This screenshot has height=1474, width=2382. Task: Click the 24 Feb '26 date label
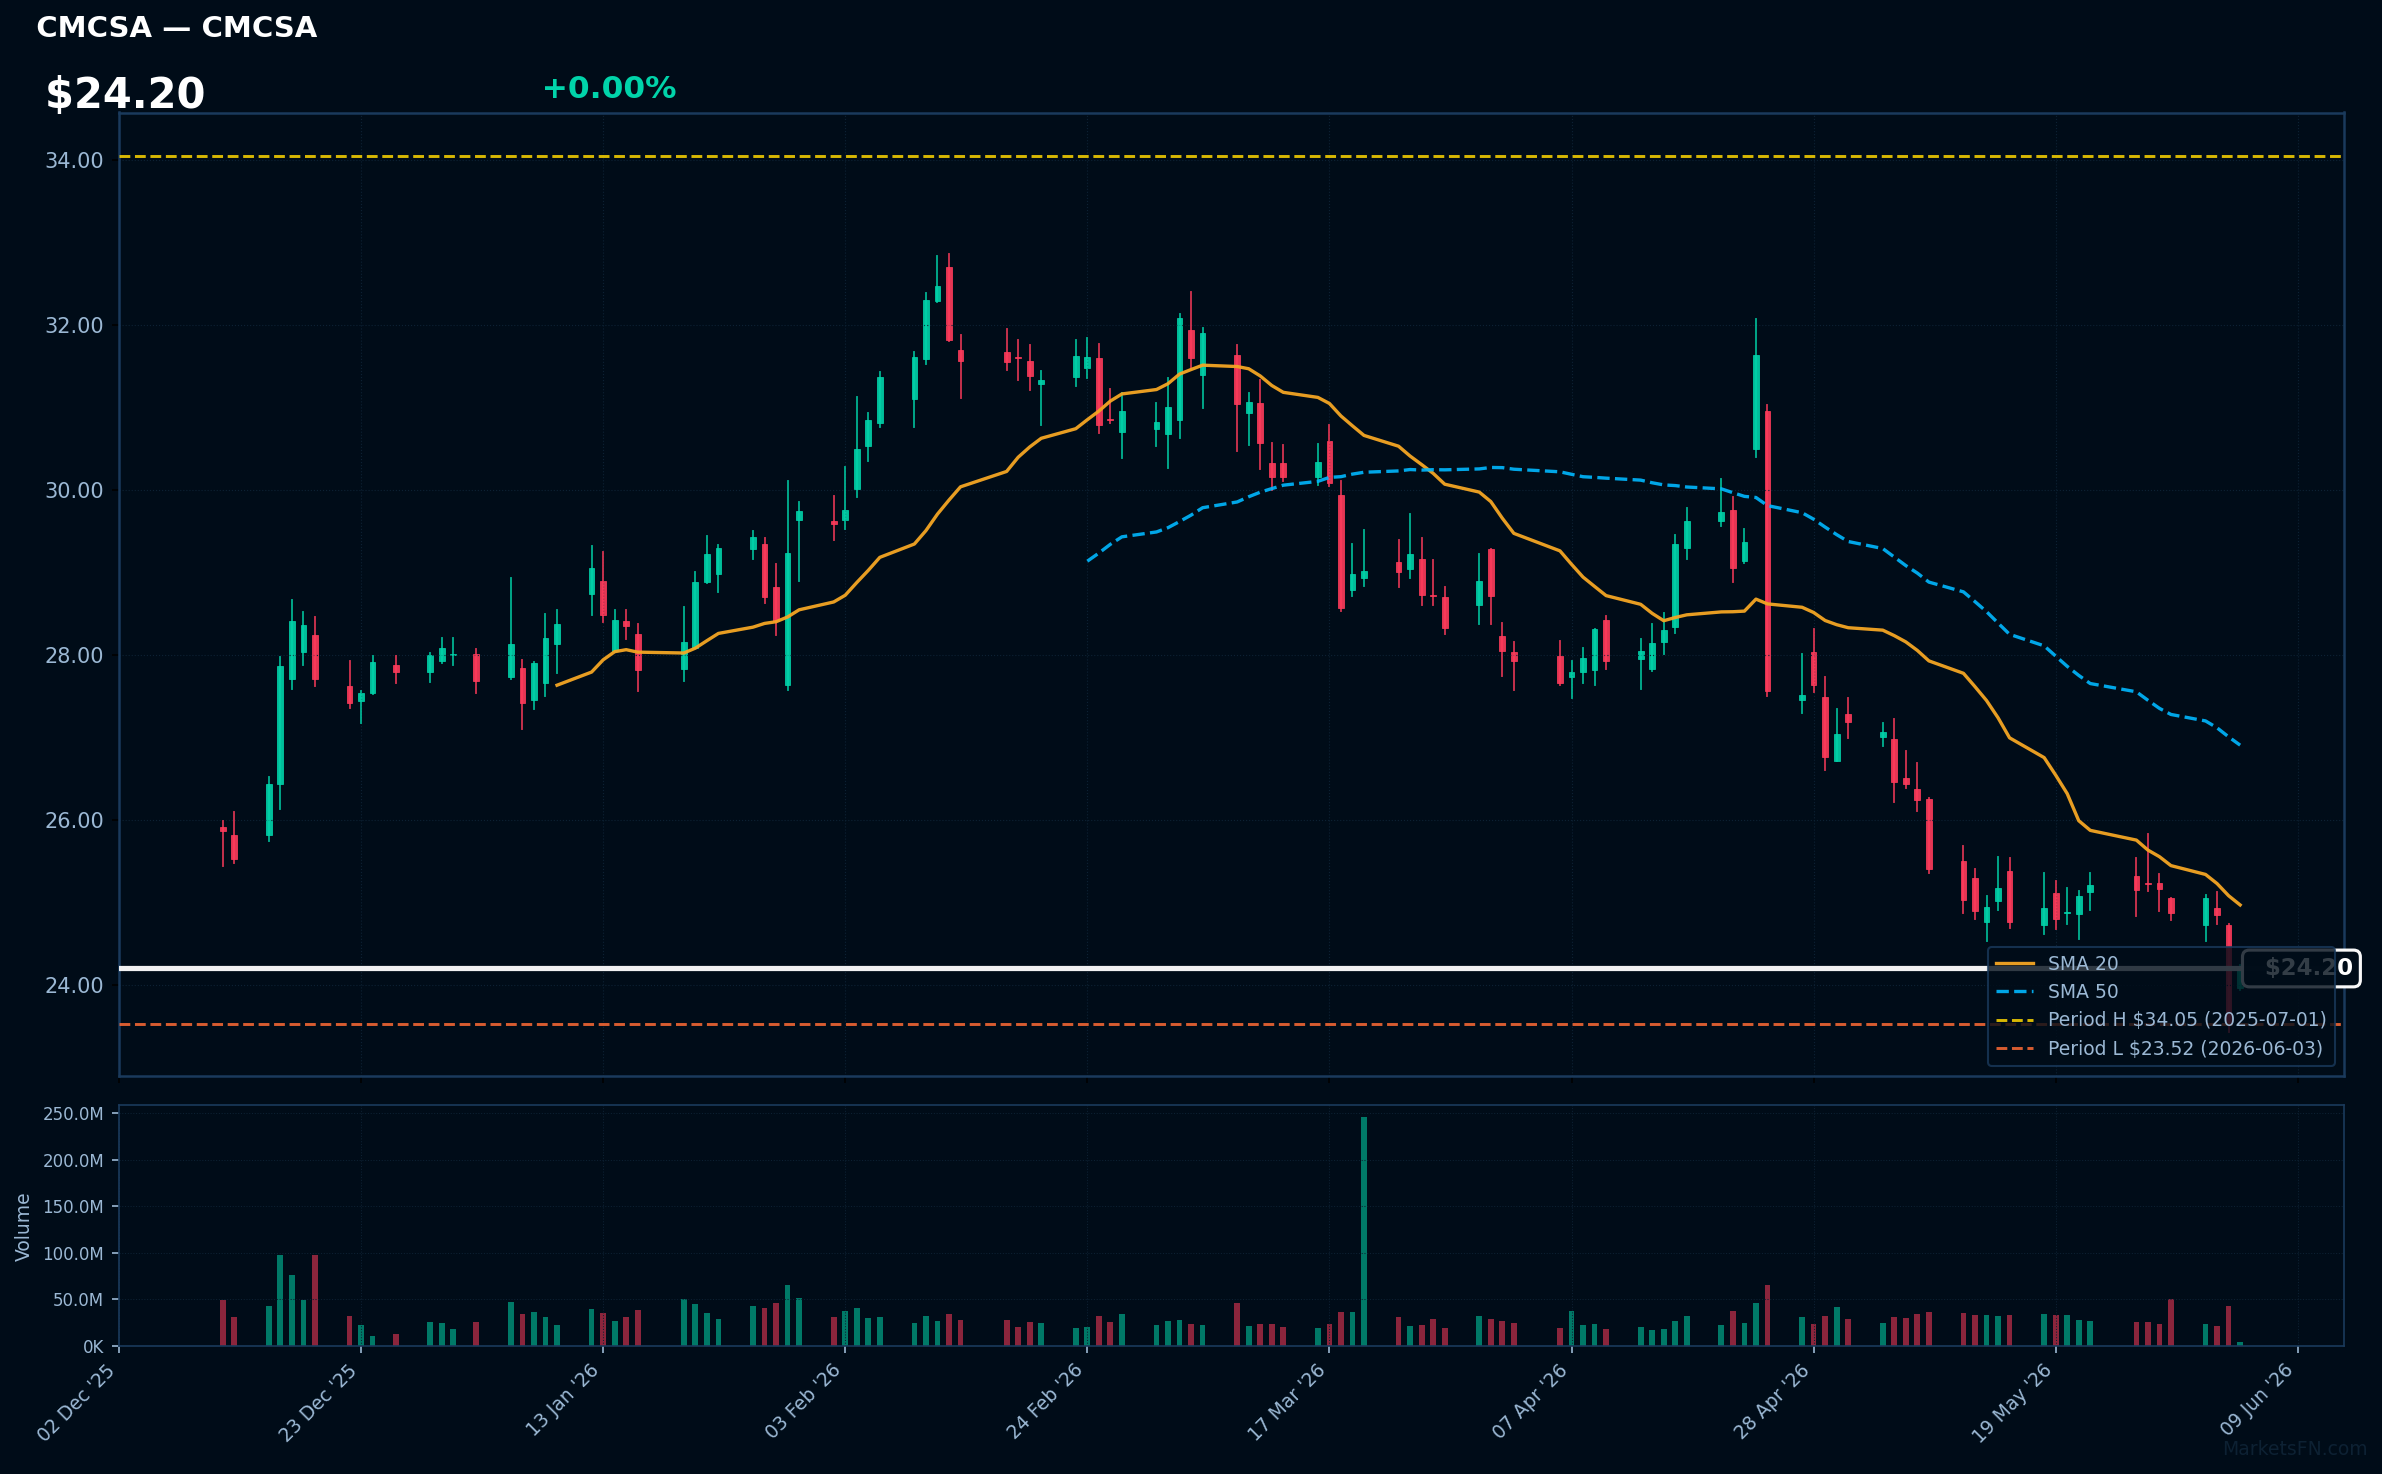pyautogui.click(x=1045, y=1401)
